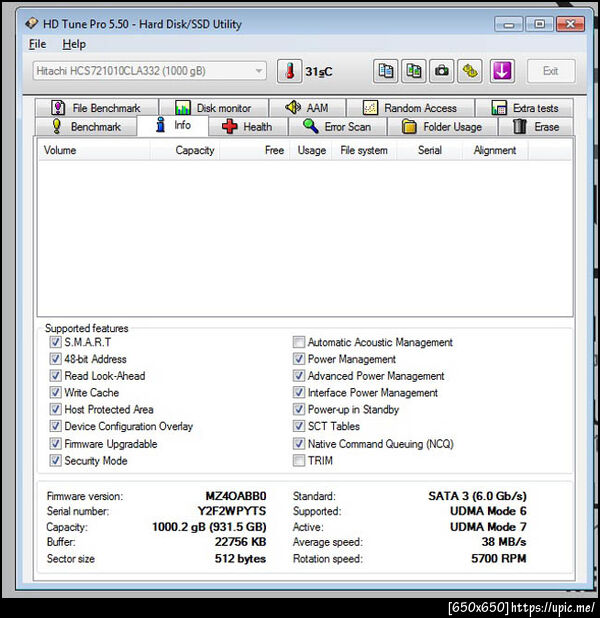Click buffer value 22756 KB
The width and height of the screenshot is (600, 618).
[240, 542]
